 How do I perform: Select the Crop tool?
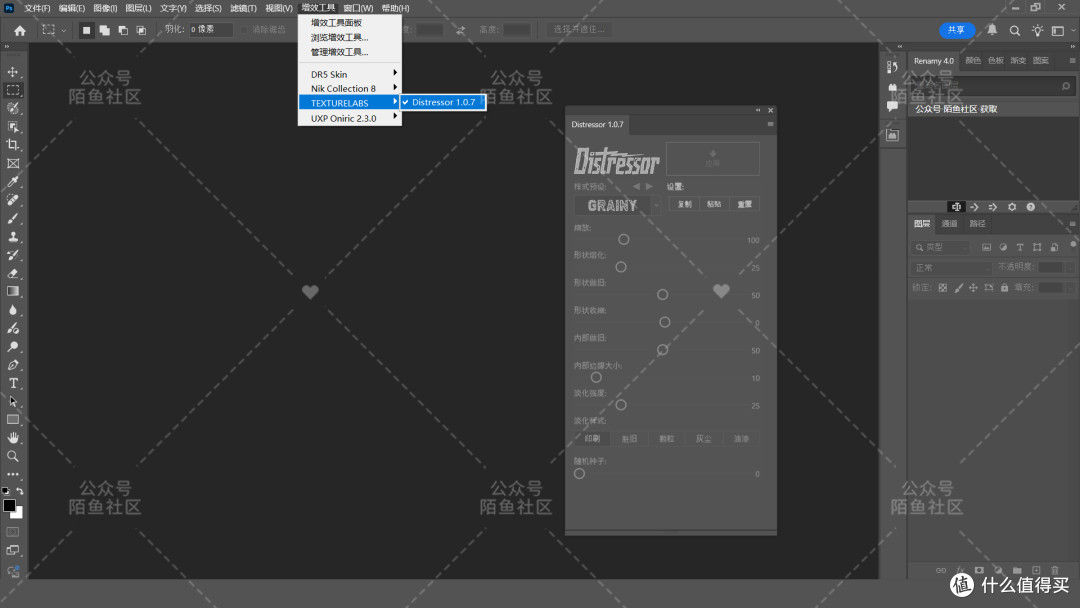tap(12, 145)
